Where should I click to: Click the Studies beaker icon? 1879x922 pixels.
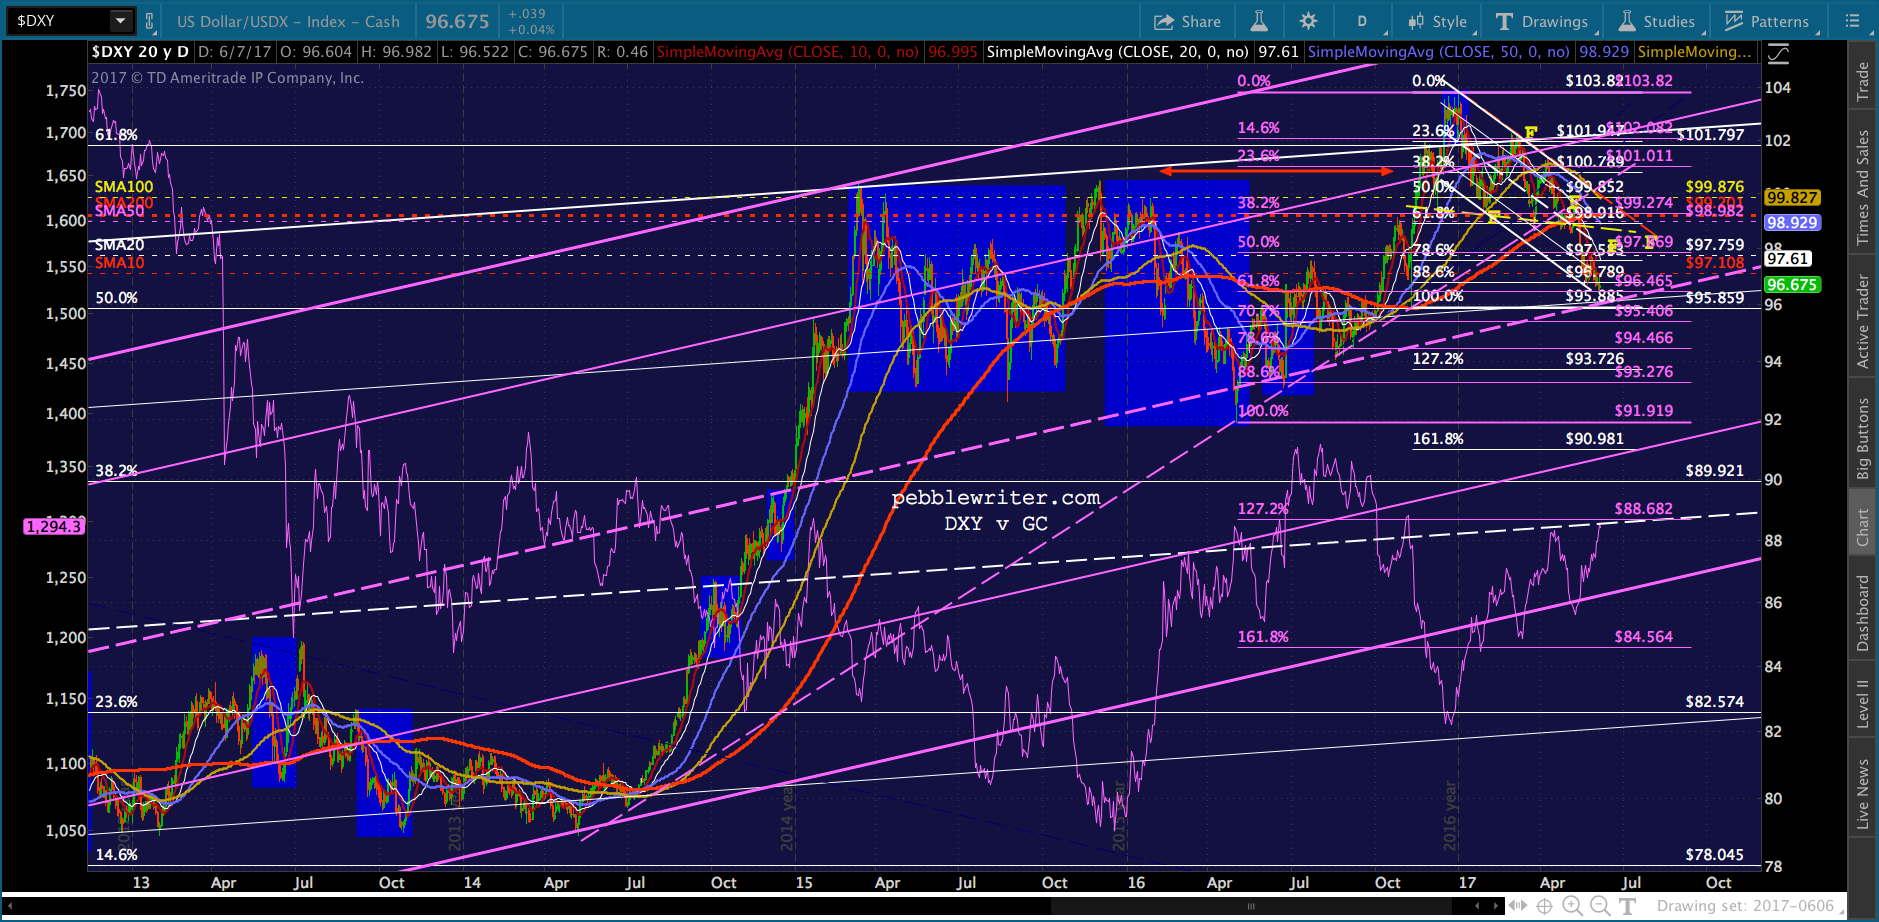click(1627, 21)
